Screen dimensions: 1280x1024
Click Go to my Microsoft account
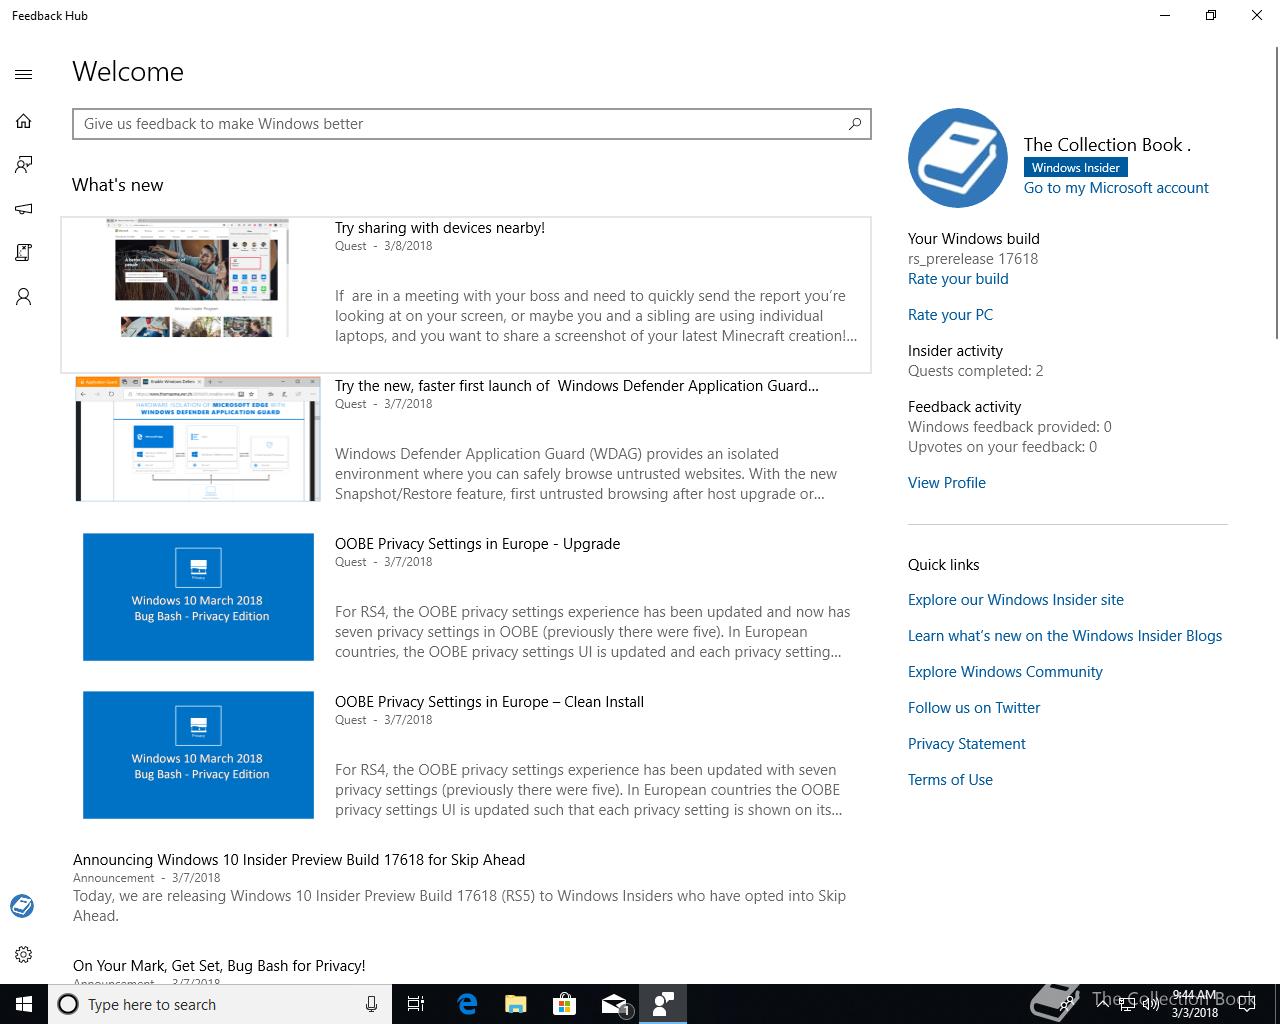[x=1116, y=188]
